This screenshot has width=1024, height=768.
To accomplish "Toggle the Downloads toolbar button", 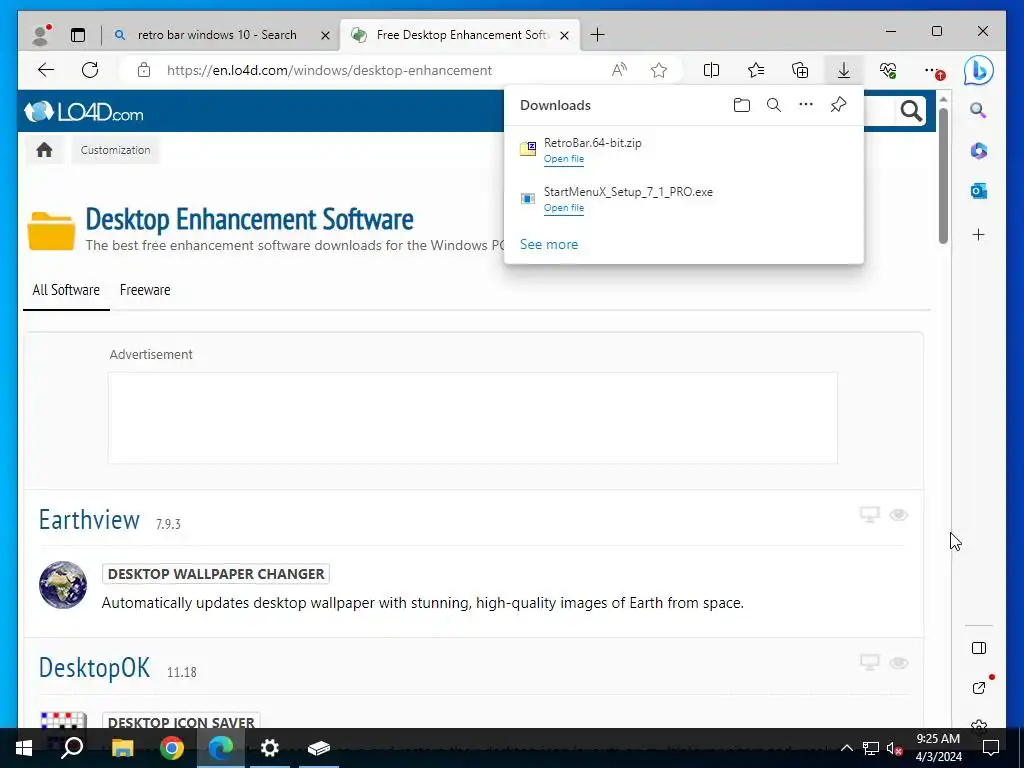I will [x=844, y=70].
